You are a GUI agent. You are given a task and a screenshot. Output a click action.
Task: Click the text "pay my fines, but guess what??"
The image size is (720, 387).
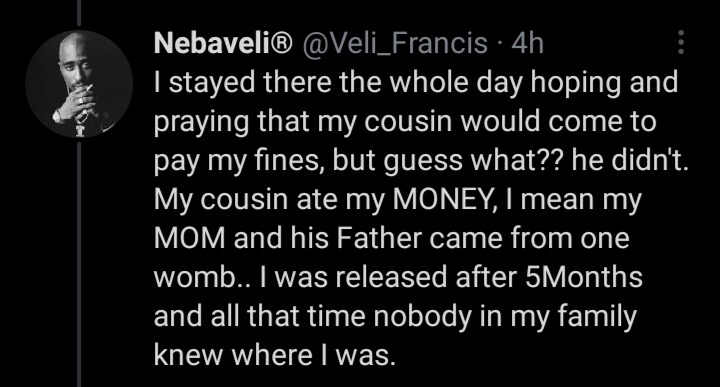click(359, 162)
